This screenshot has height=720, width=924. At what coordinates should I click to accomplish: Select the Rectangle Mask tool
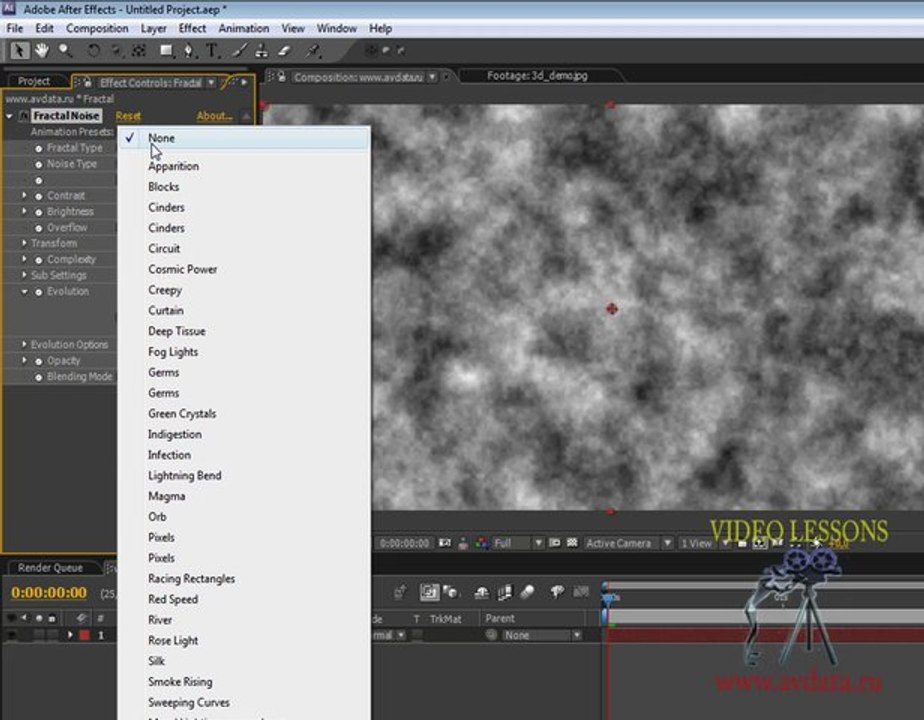(167, 51)
